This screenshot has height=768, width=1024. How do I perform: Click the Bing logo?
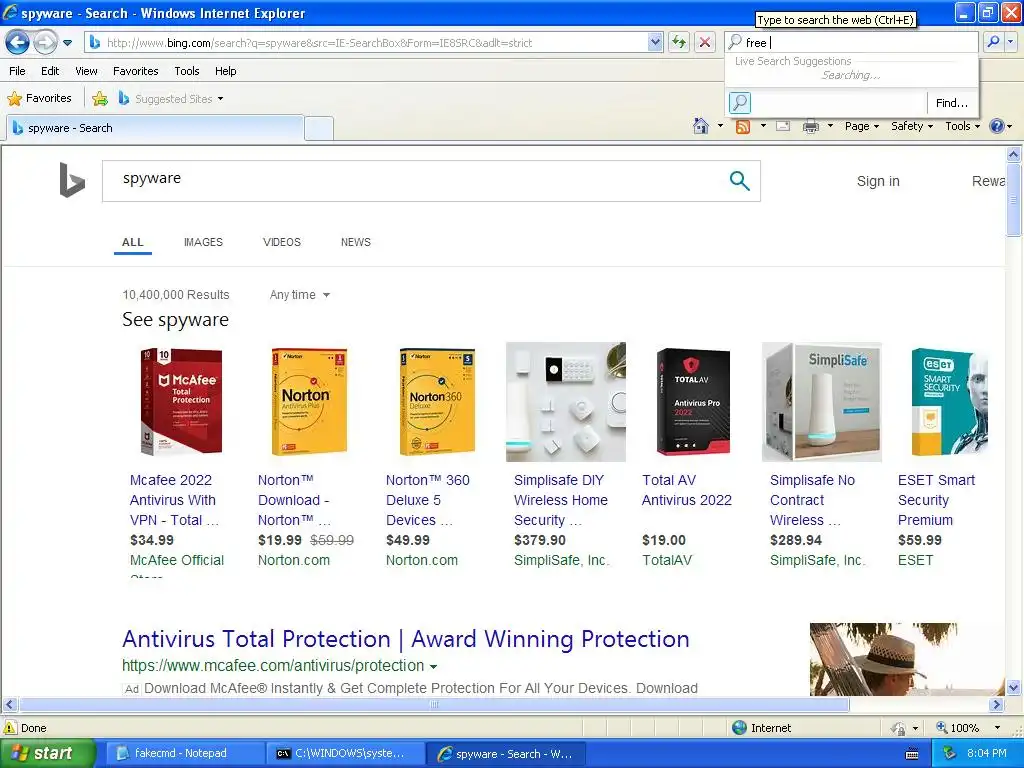[72, 180]
